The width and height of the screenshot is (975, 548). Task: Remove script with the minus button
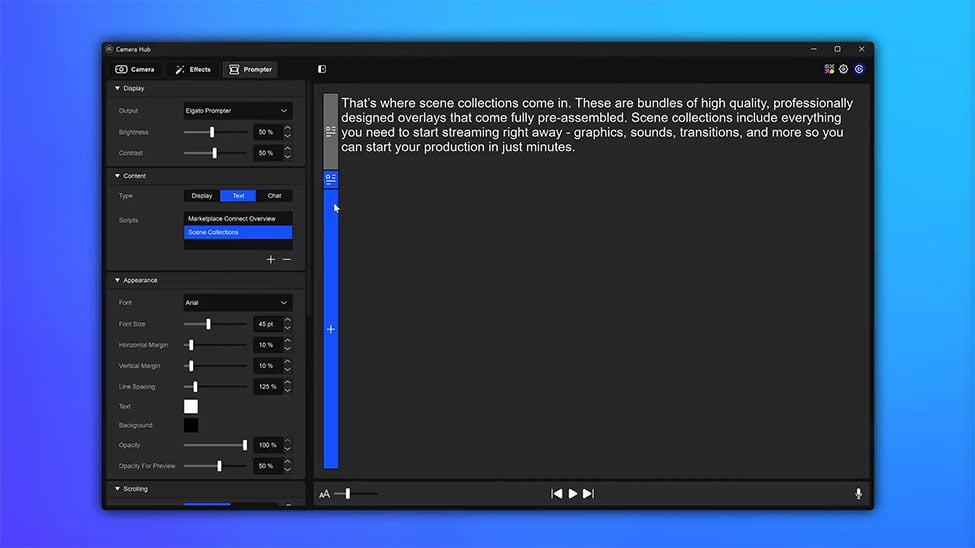coord(287,259)
